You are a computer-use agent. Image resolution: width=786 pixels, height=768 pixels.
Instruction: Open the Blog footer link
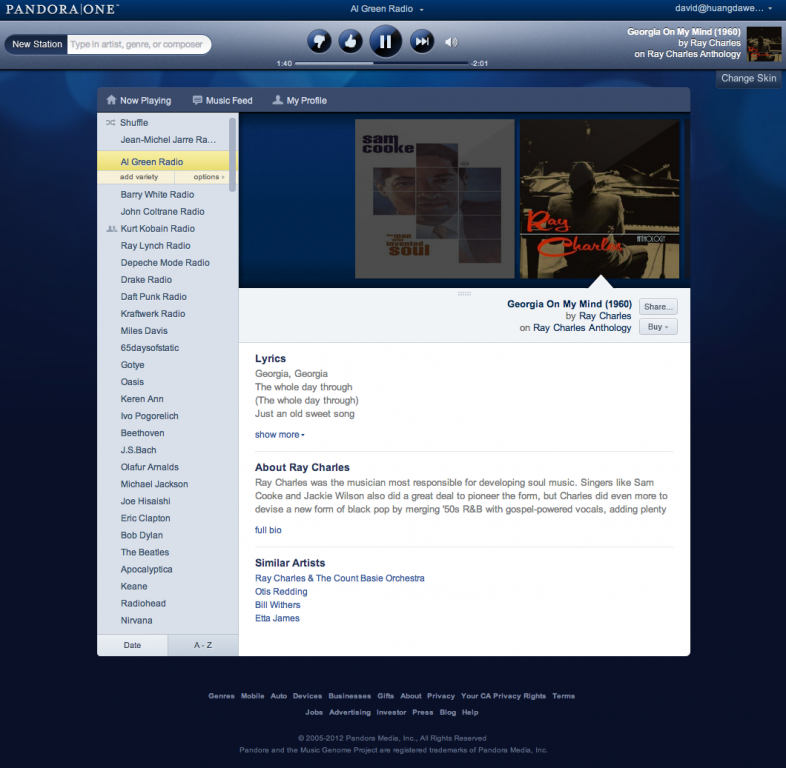click(x=448, y=712)
